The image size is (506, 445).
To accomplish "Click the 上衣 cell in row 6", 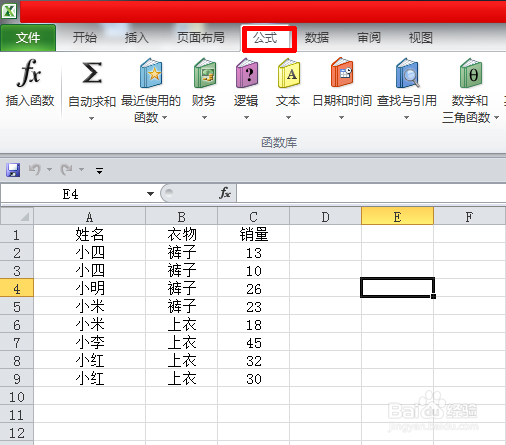I will [181, 325].
